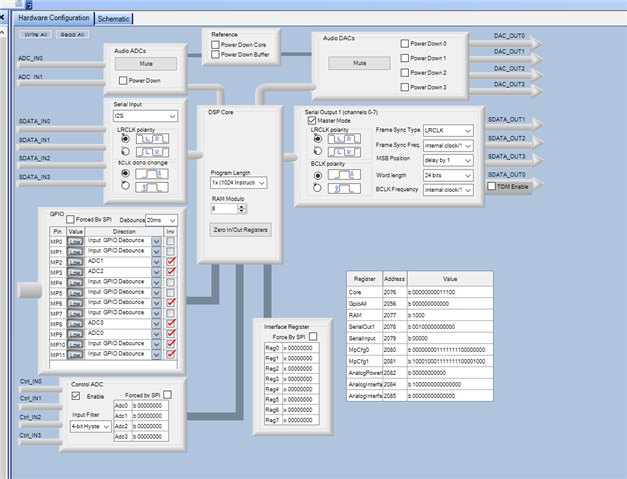The image size is (627, 479).
Task: Toggle MP5 Low value button
Action: pyautogui.click(x=75, y=293)
